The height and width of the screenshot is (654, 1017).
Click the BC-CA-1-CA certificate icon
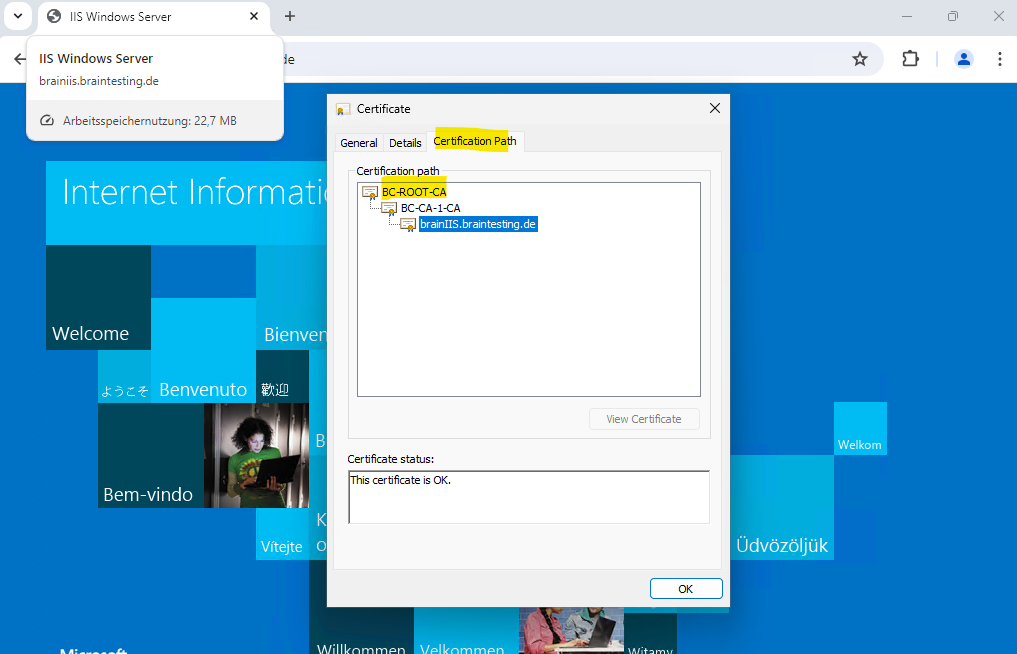pyautogui.click(x=389, y=208)
